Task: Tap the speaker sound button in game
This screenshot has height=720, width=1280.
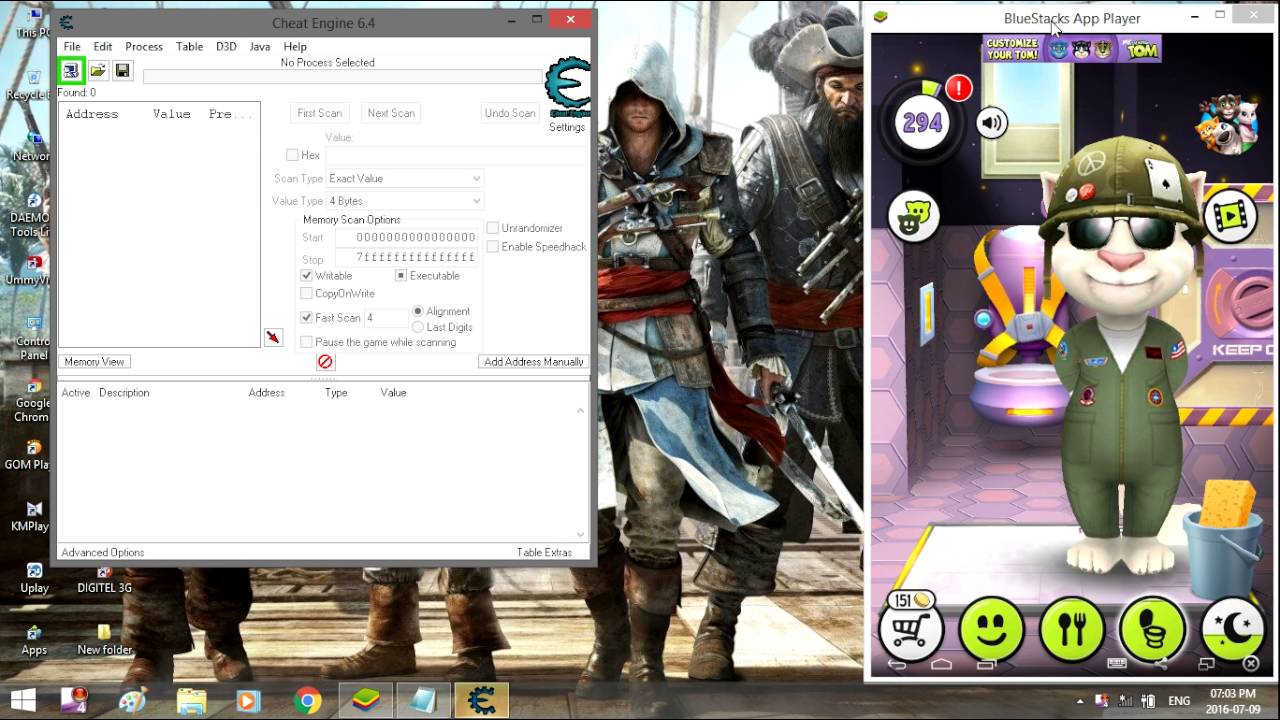Action: [991, 123]
